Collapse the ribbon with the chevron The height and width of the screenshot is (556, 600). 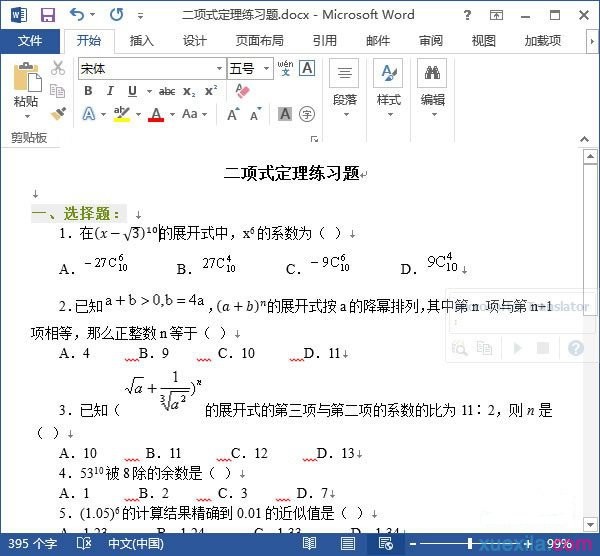pos(584,139)
